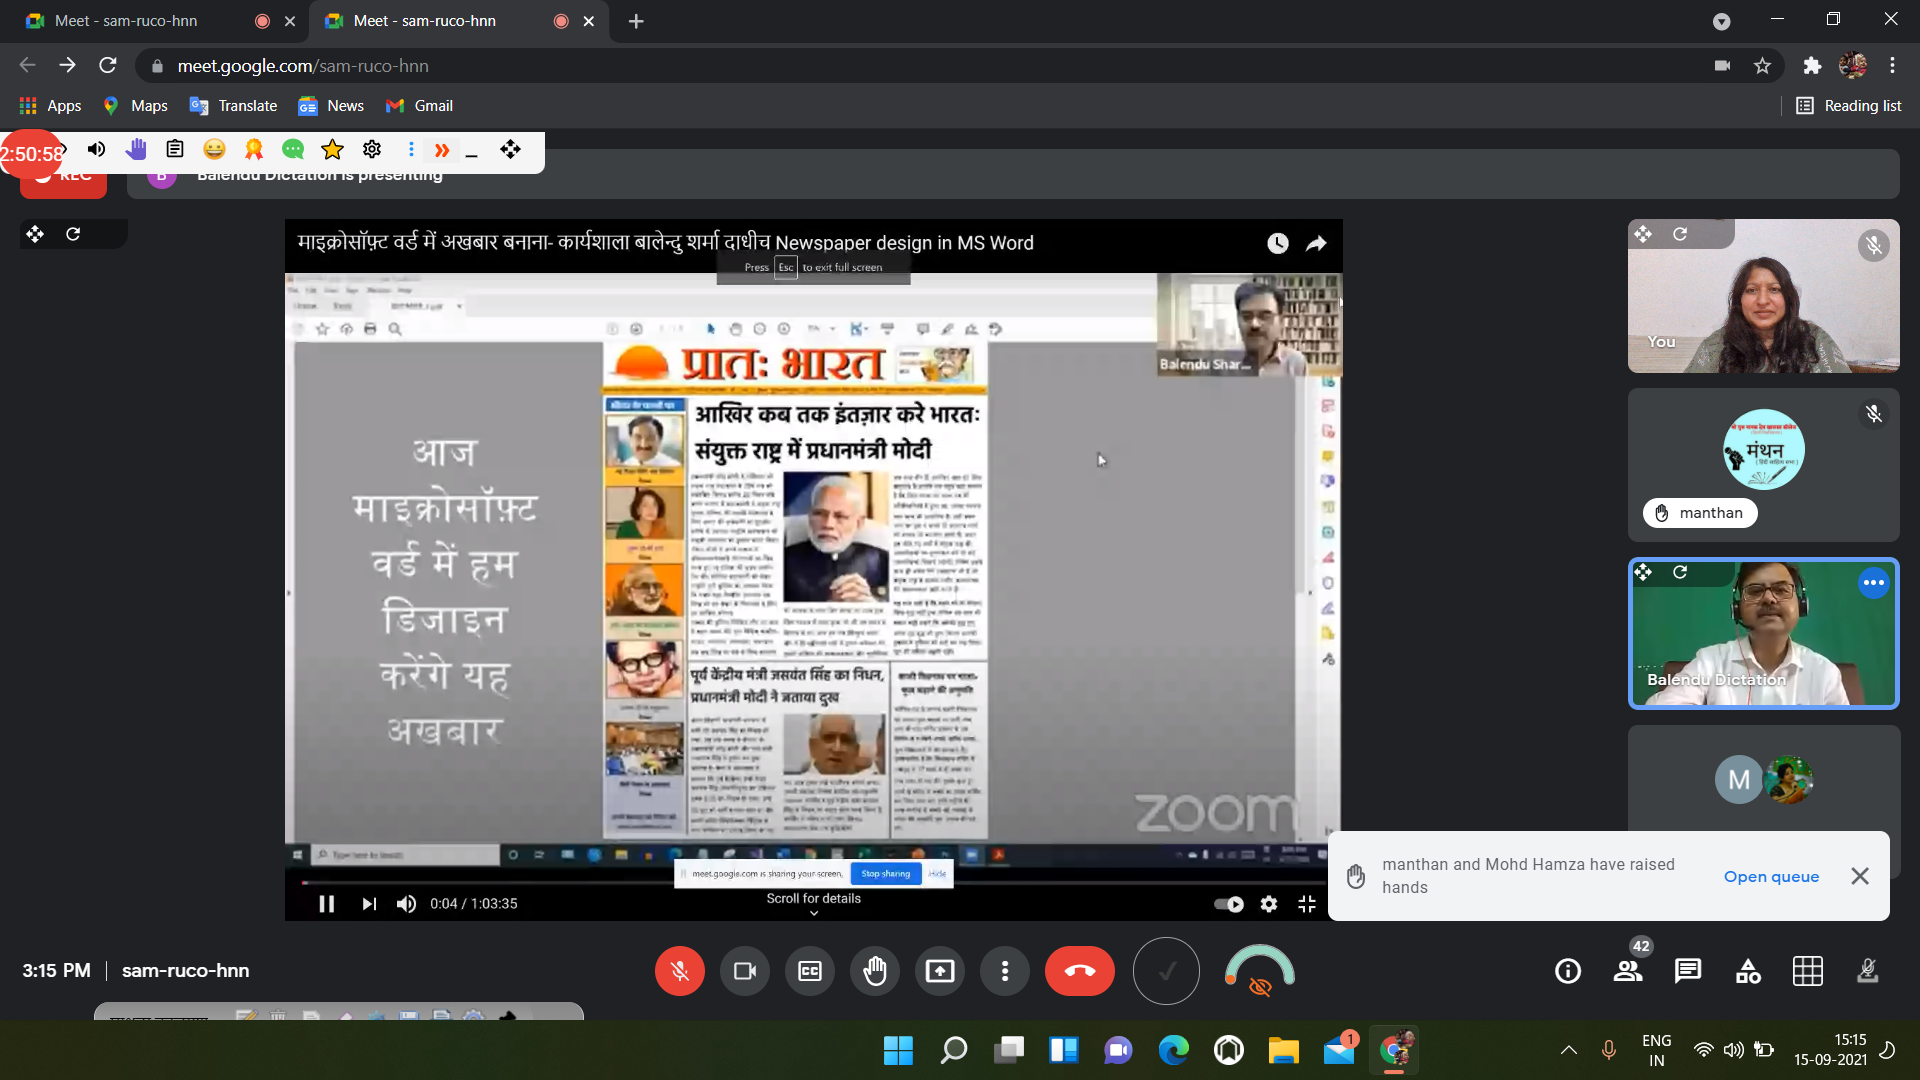Toggle the camera on or off

tap(745, 971)
